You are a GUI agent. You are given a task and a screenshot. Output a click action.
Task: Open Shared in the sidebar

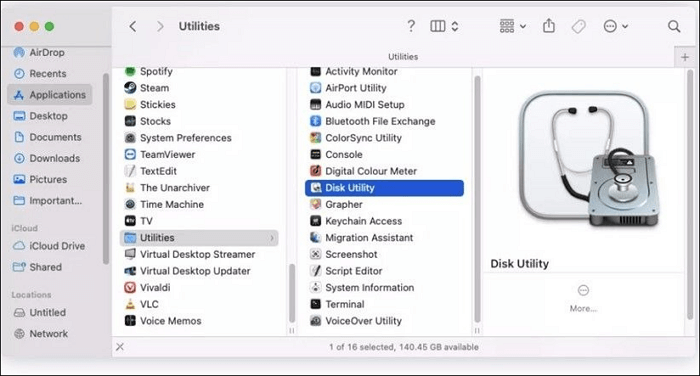(38, 267)
